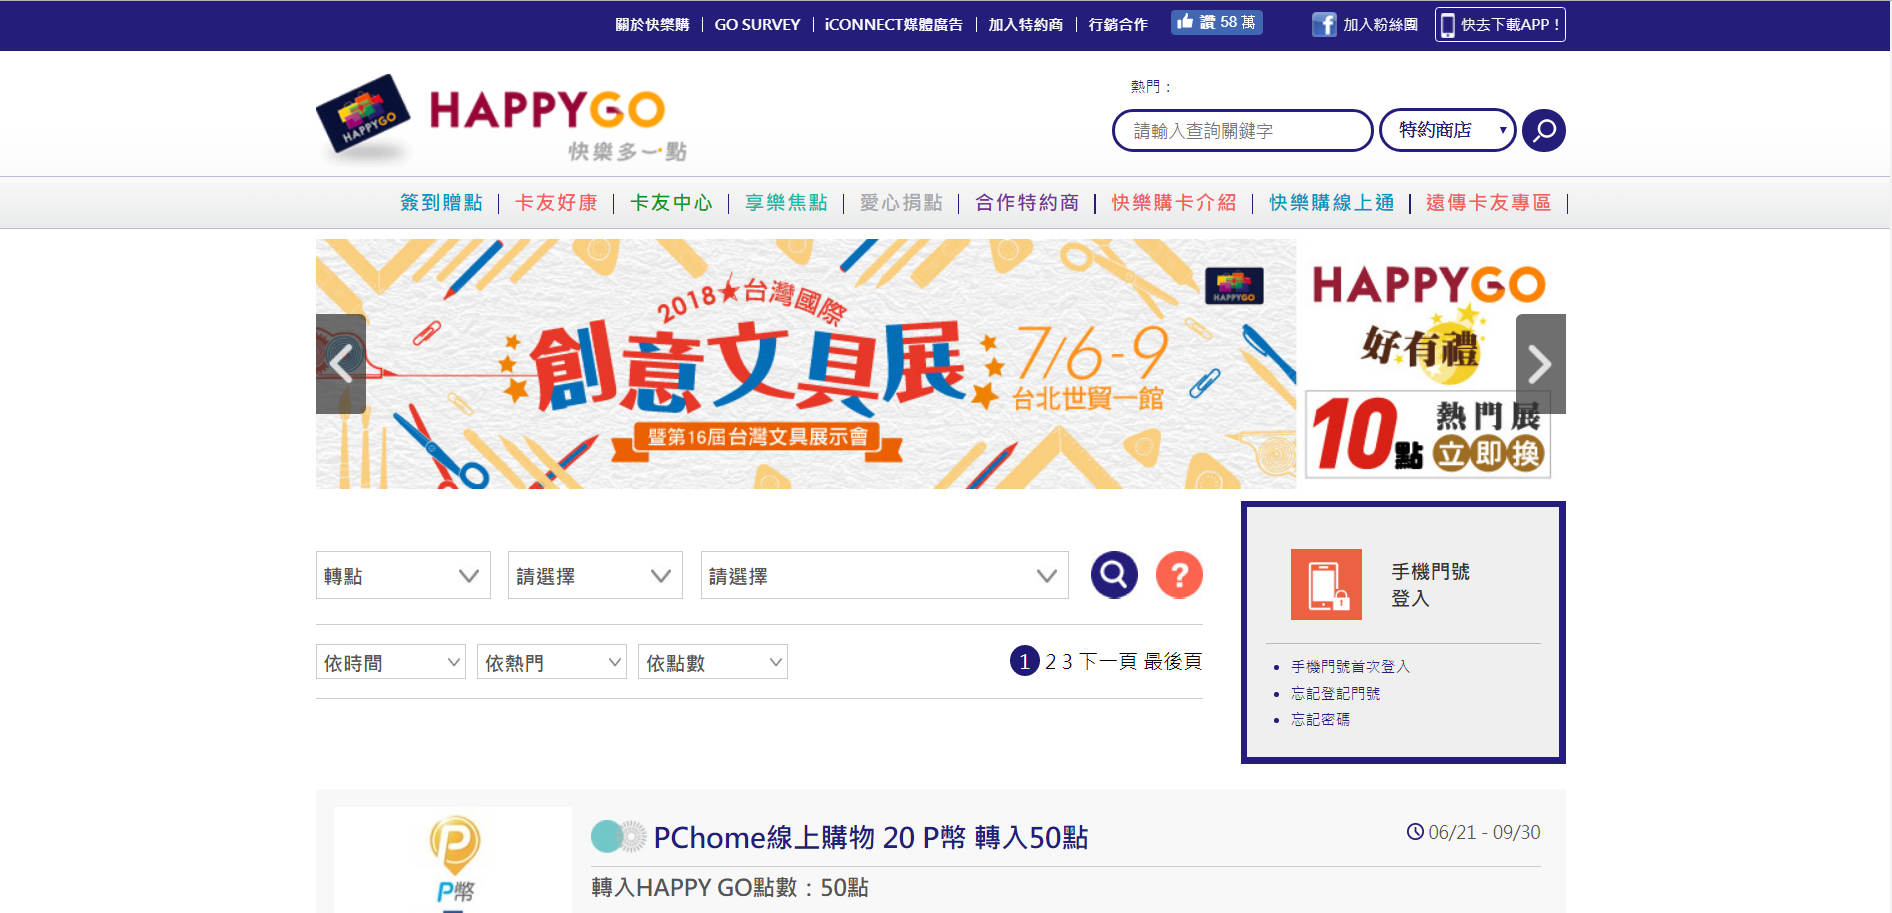Select current page 1 indicator
The height and width of the screenshot is (913, 1892).
click(1025, 661)
